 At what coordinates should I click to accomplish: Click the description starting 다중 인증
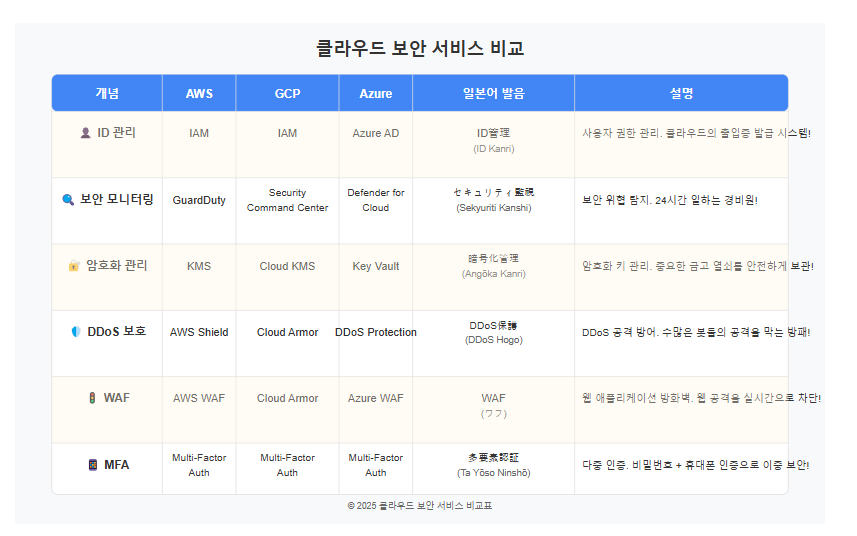click(x=695, y=465)
